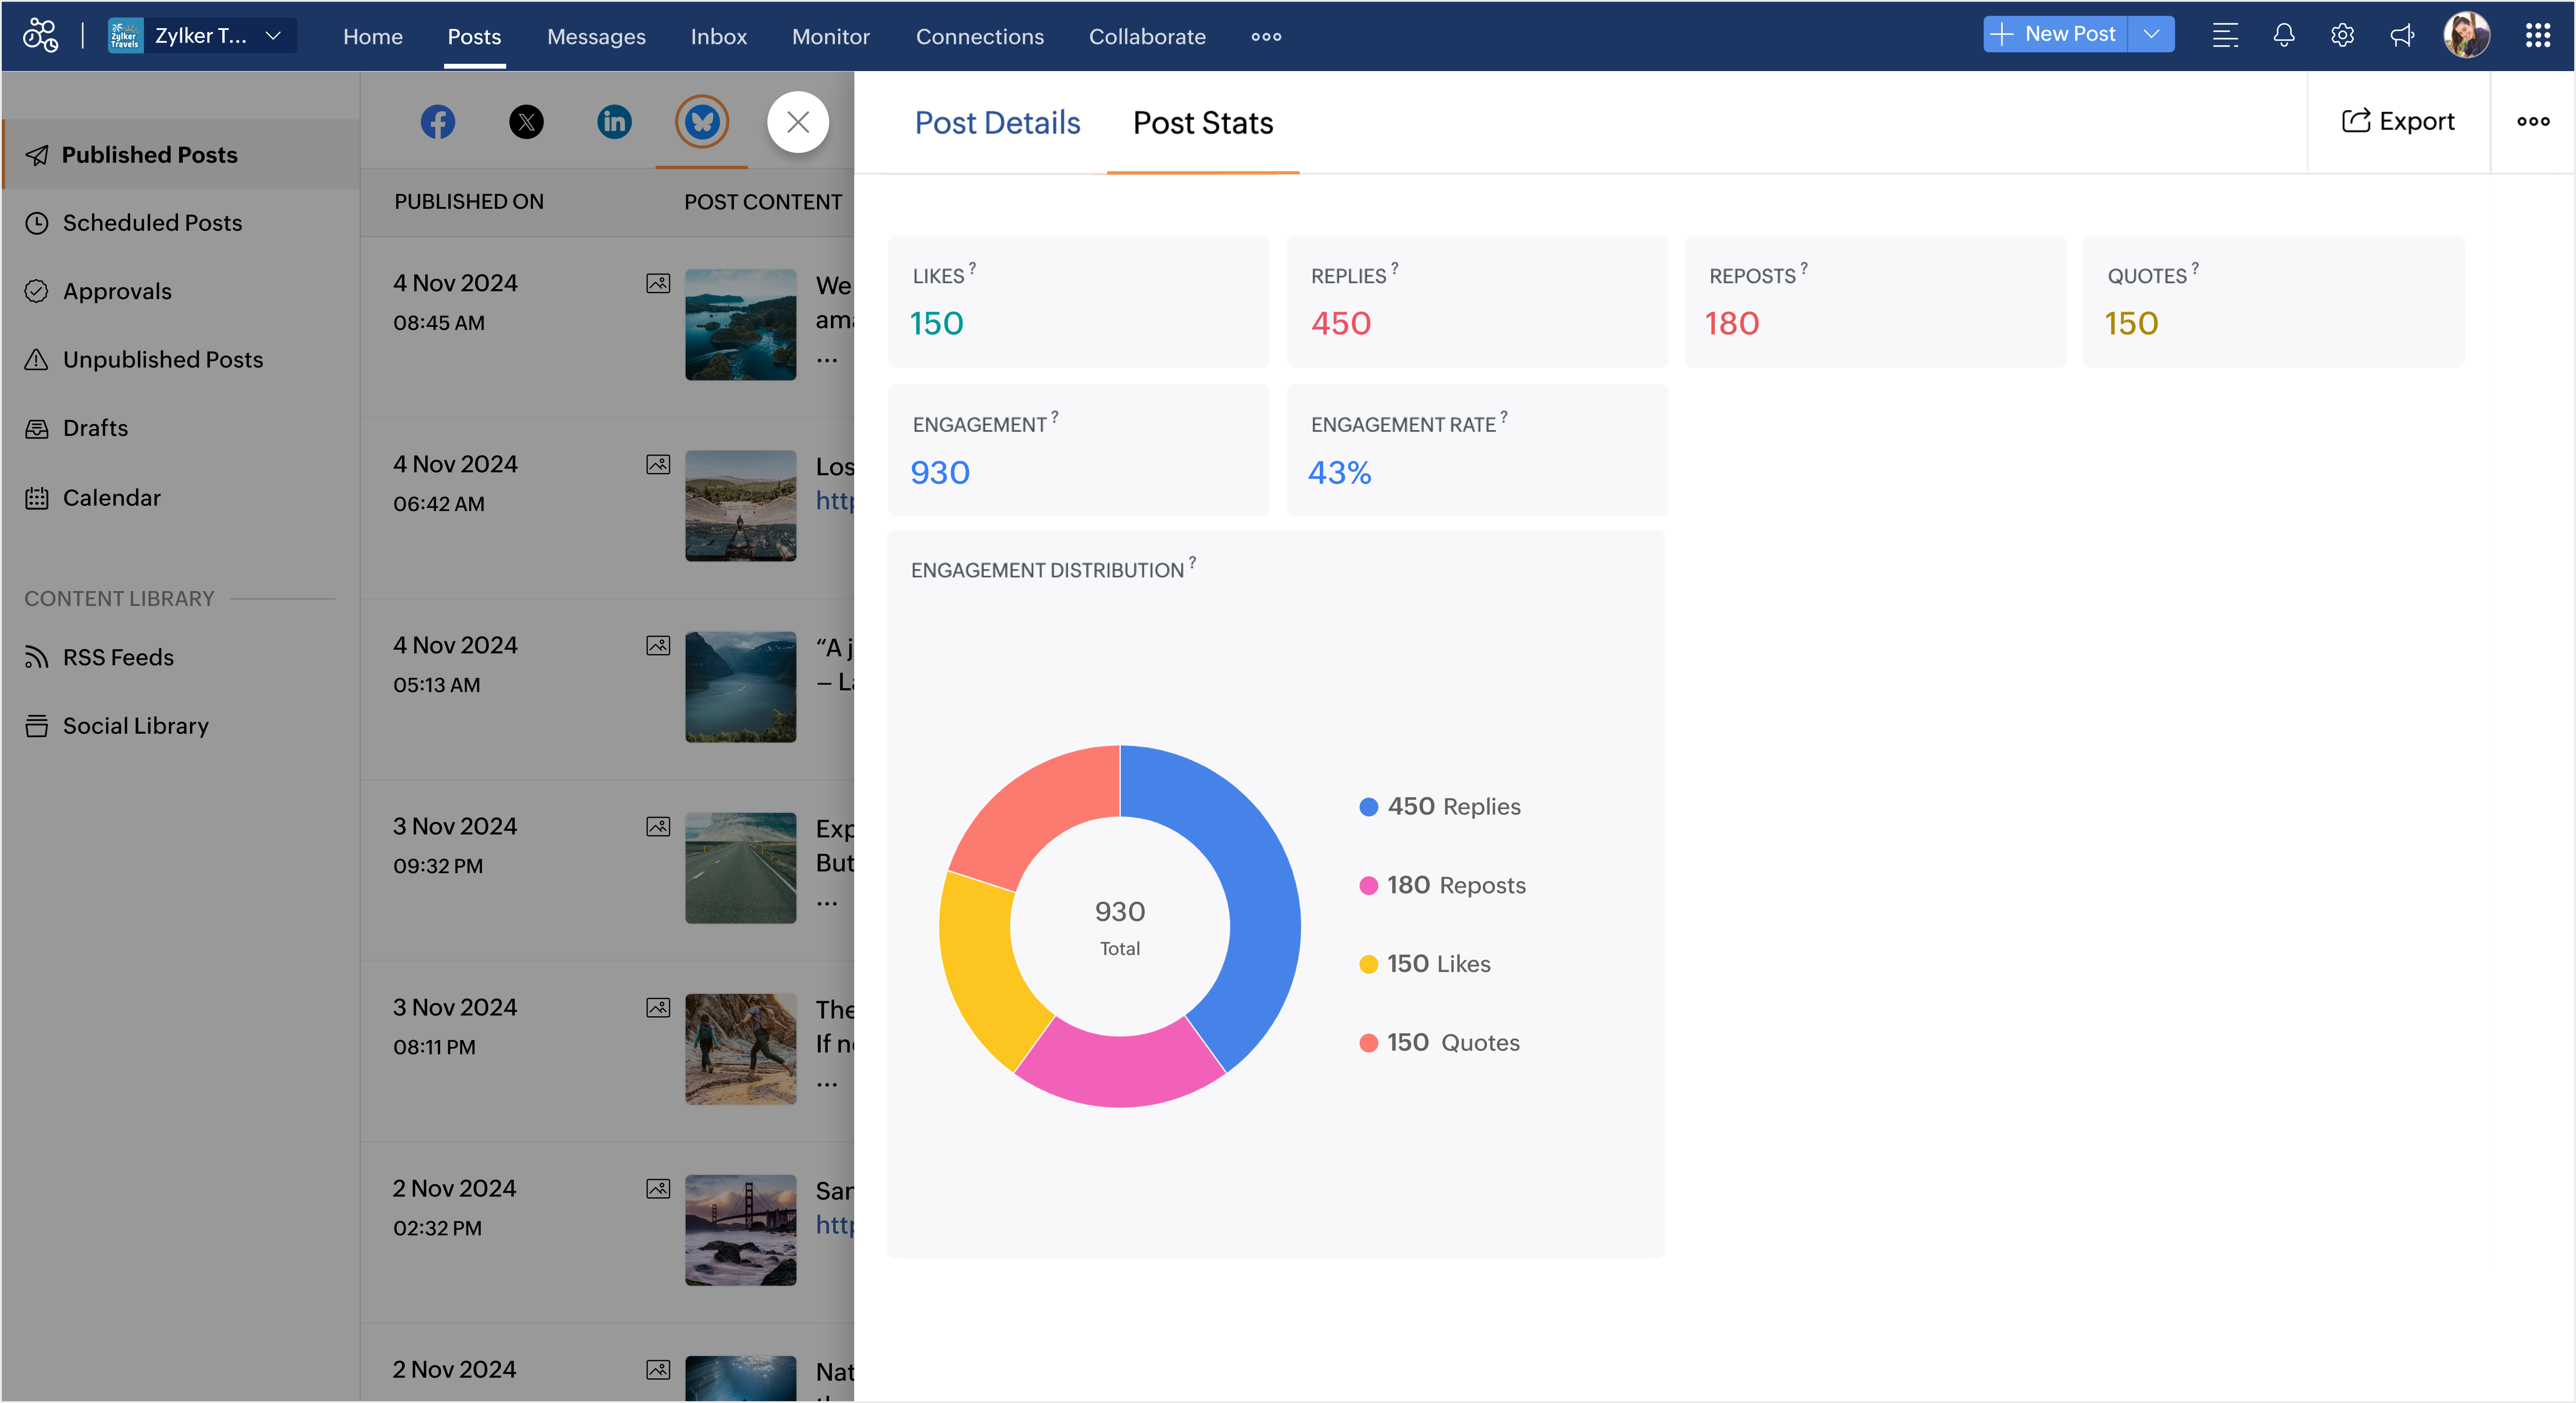Switch to the Post Stats tab
The width and height of the screenshot is (2576, 1403).
click(x=1203, y=122)
